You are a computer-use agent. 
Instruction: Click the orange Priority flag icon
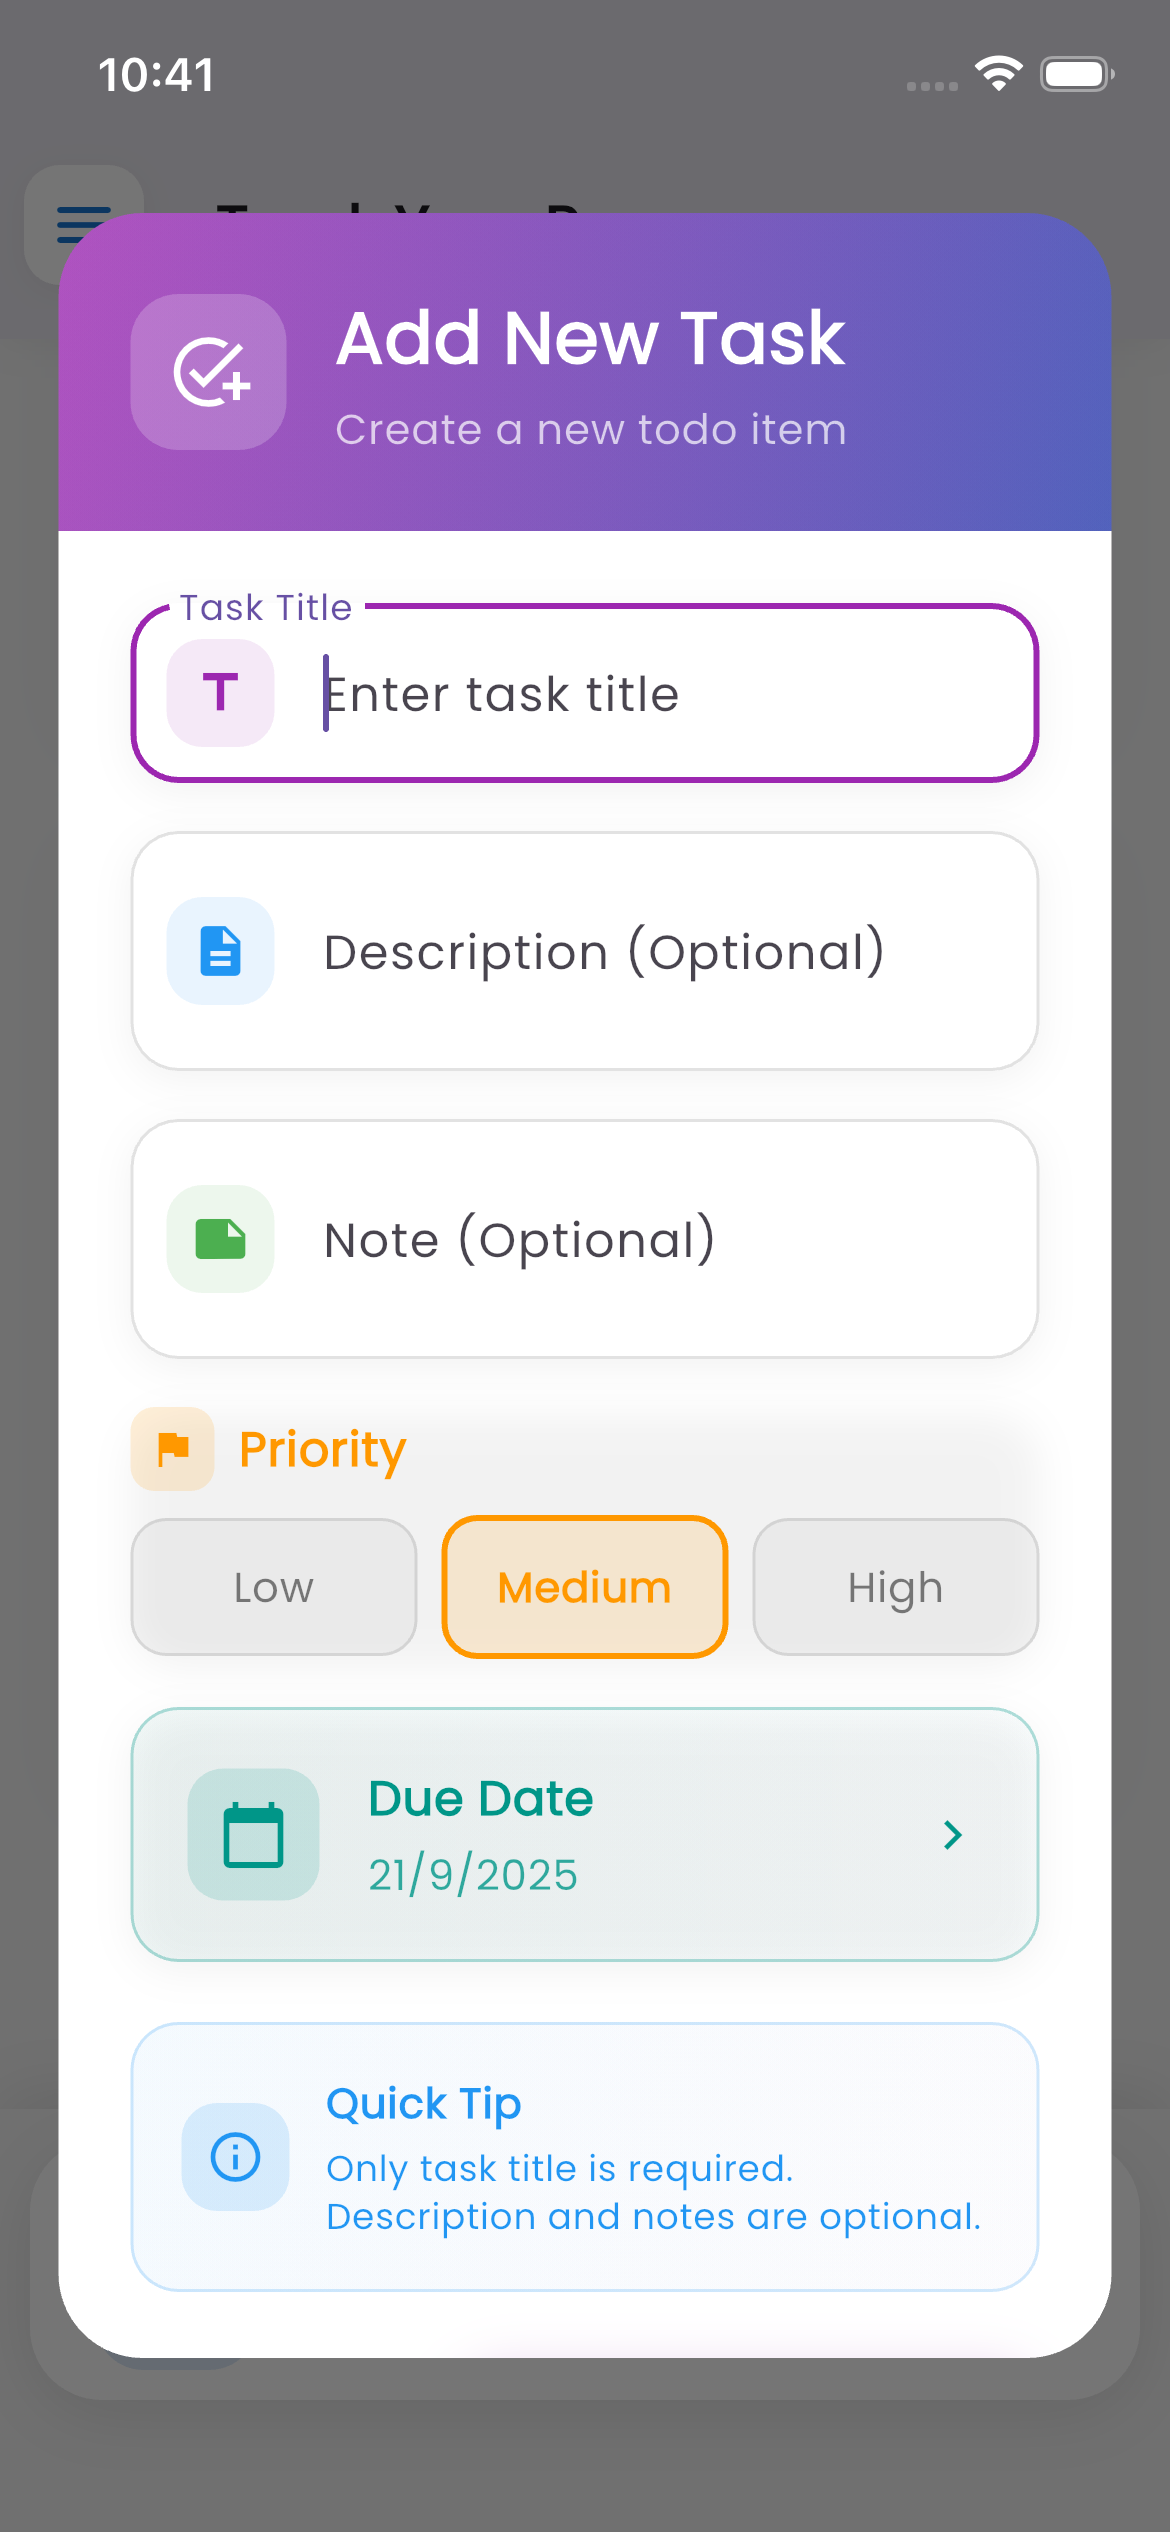[172, 1448]
